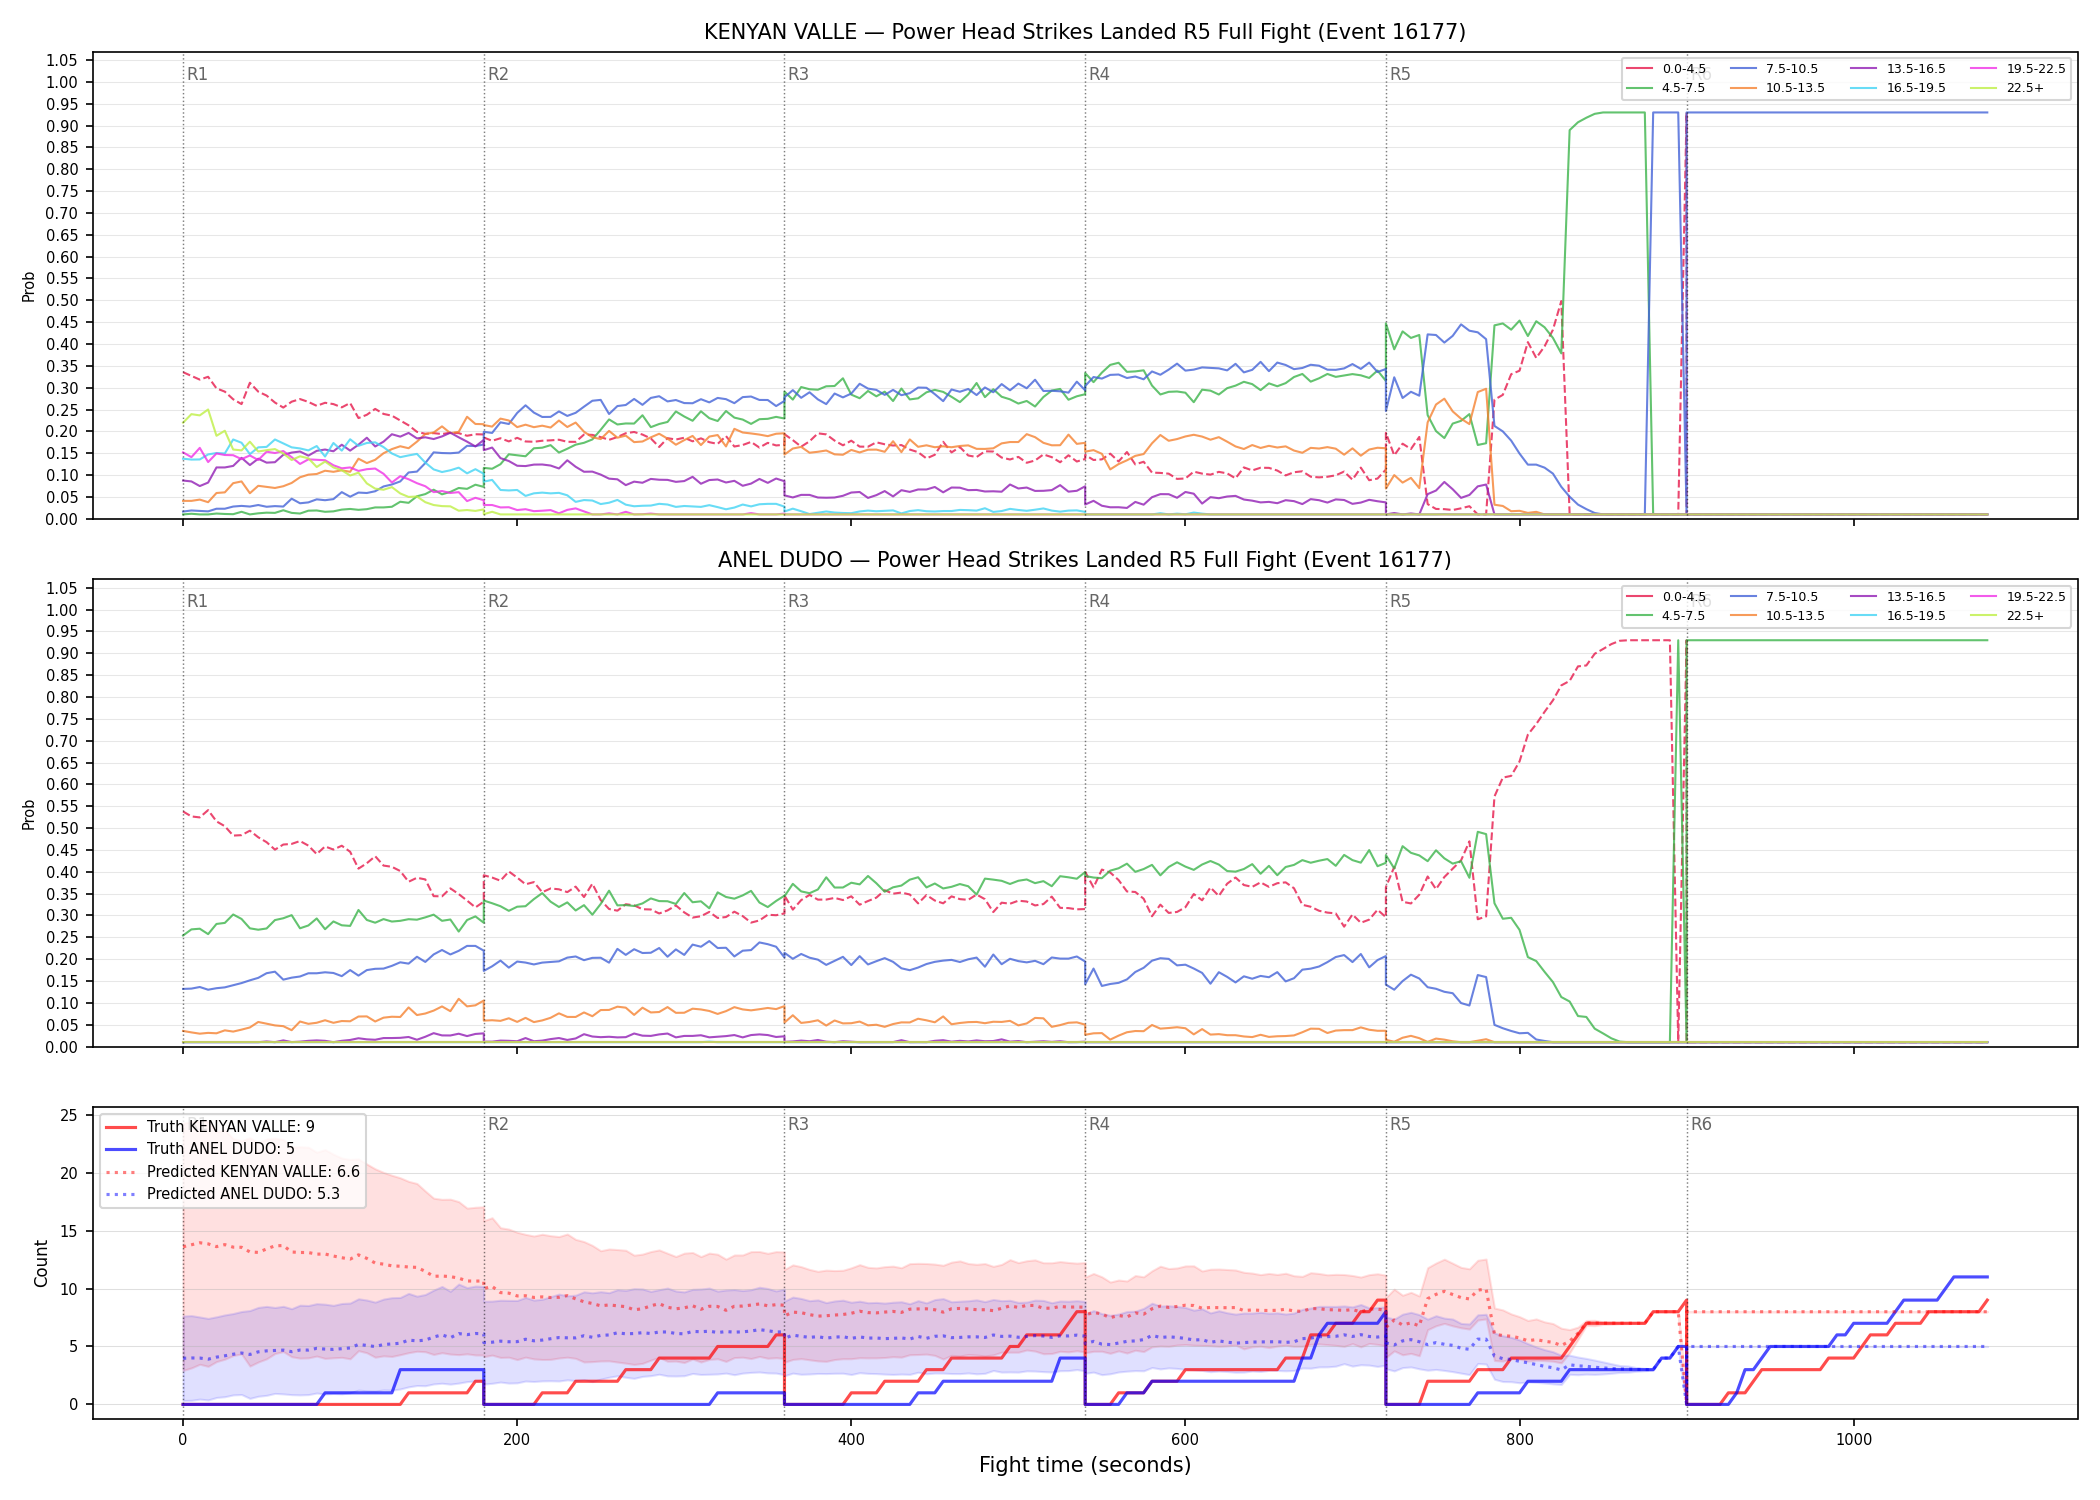Screen dimensions: 2100x1500
Task: Pick legend entry 7.5-10.5 in Anel Dudo chart
Action: (1774, 597)
